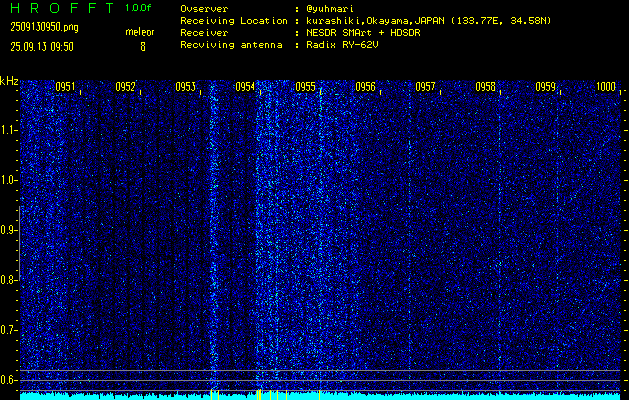Select the 0.8 frequency axis label
This screenshot has height=400, width=629.
click(8, 280)
